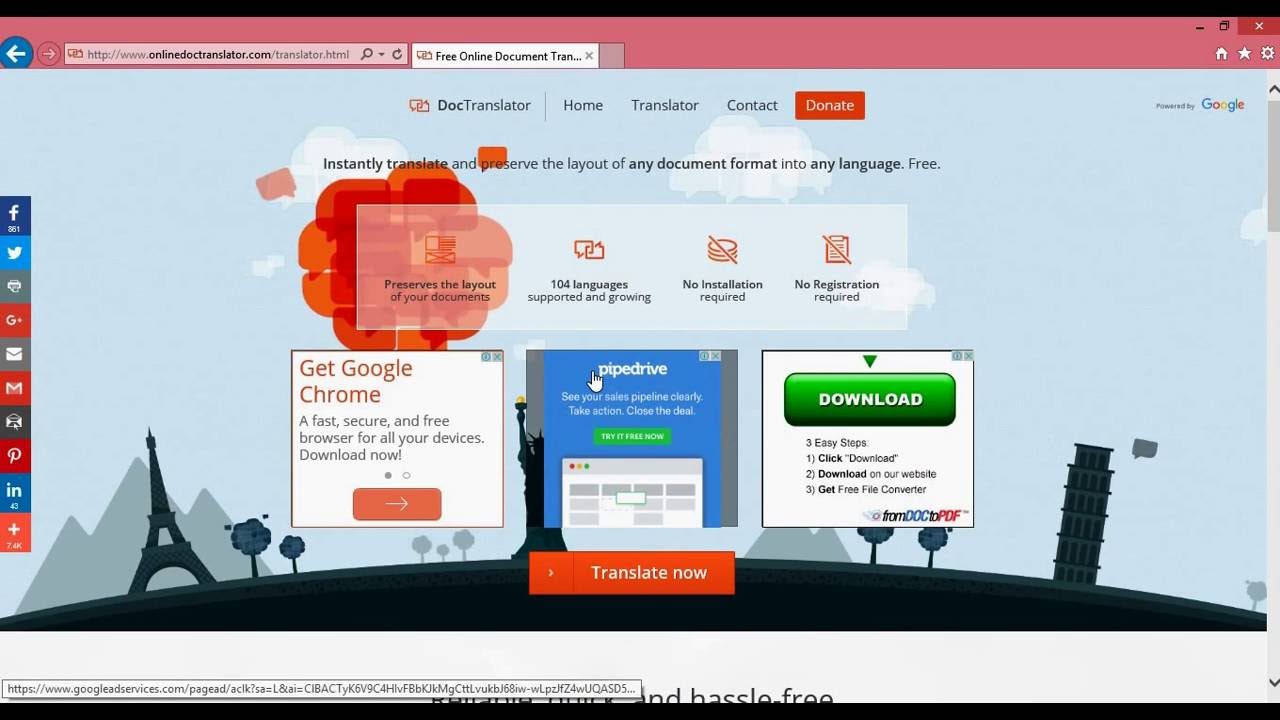Screen dimensions: 1280x720
Task: Click the pipedrive ad logo text
Action: click(x=632, y=369)
